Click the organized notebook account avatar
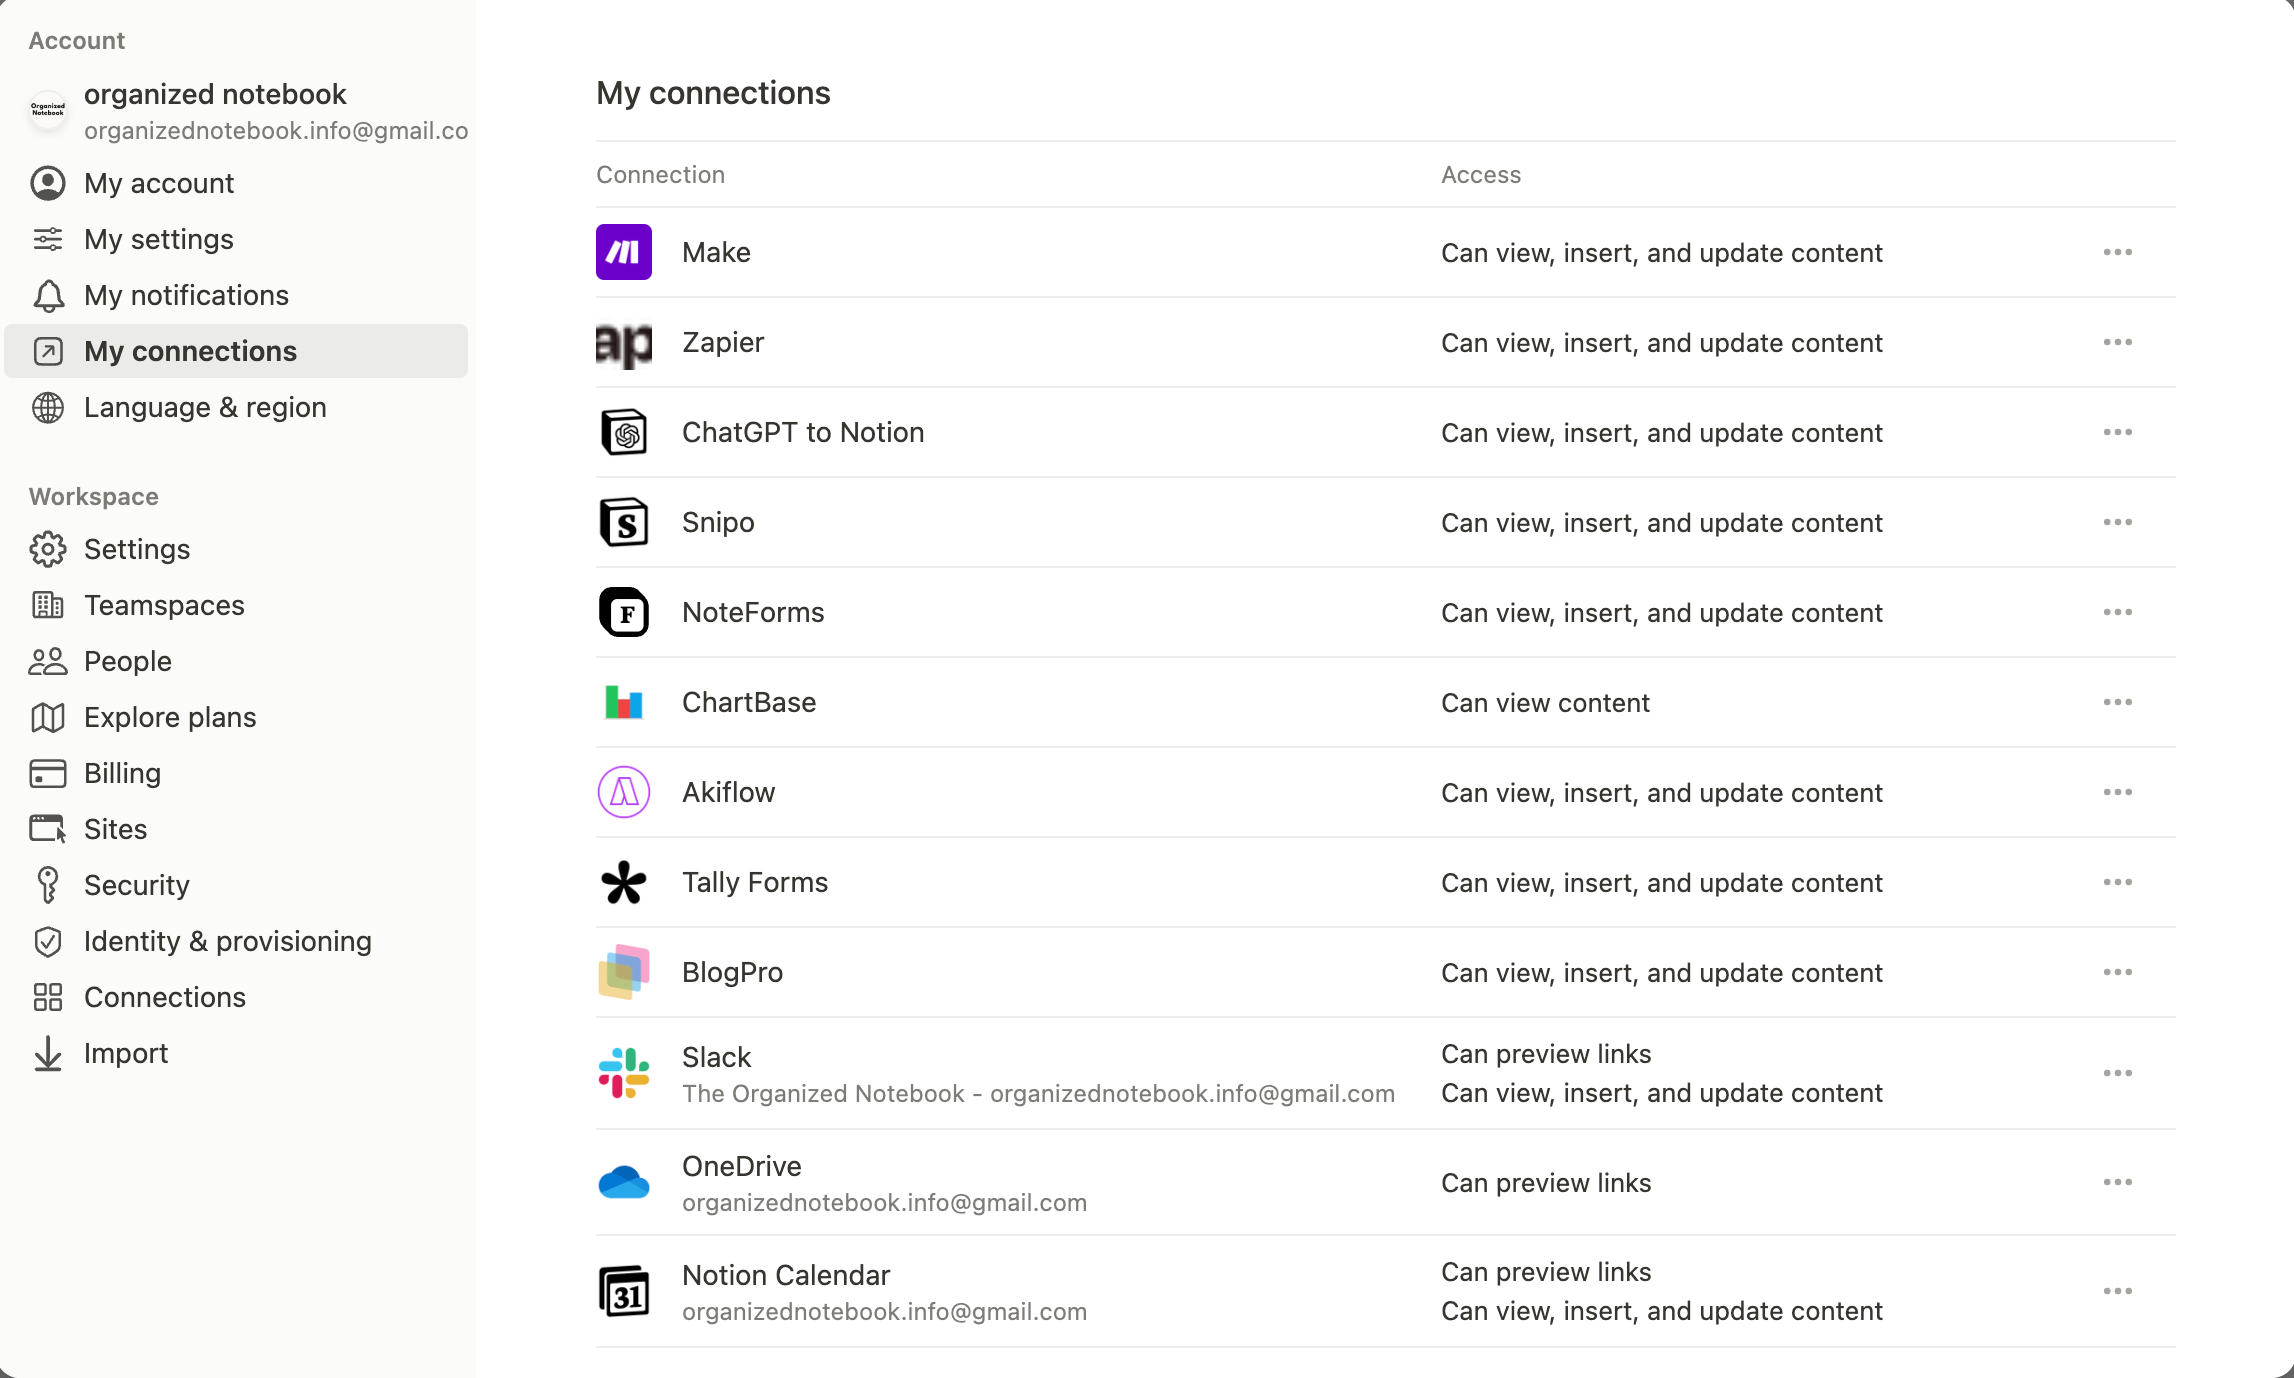This screenshot has height=1378, width=2294. [48, 110]
